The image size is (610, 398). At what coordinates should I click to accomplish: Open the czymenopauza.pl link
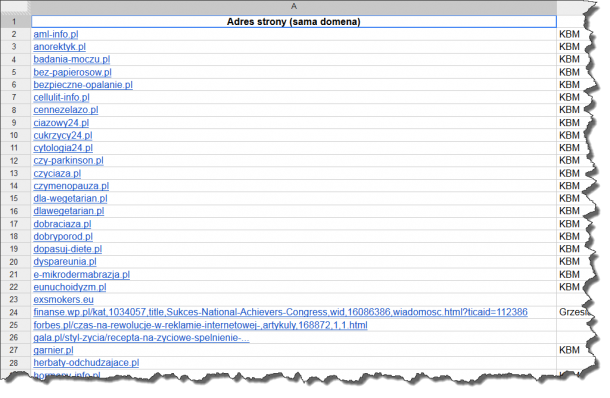pyautogui.click(x=71, y=186)
